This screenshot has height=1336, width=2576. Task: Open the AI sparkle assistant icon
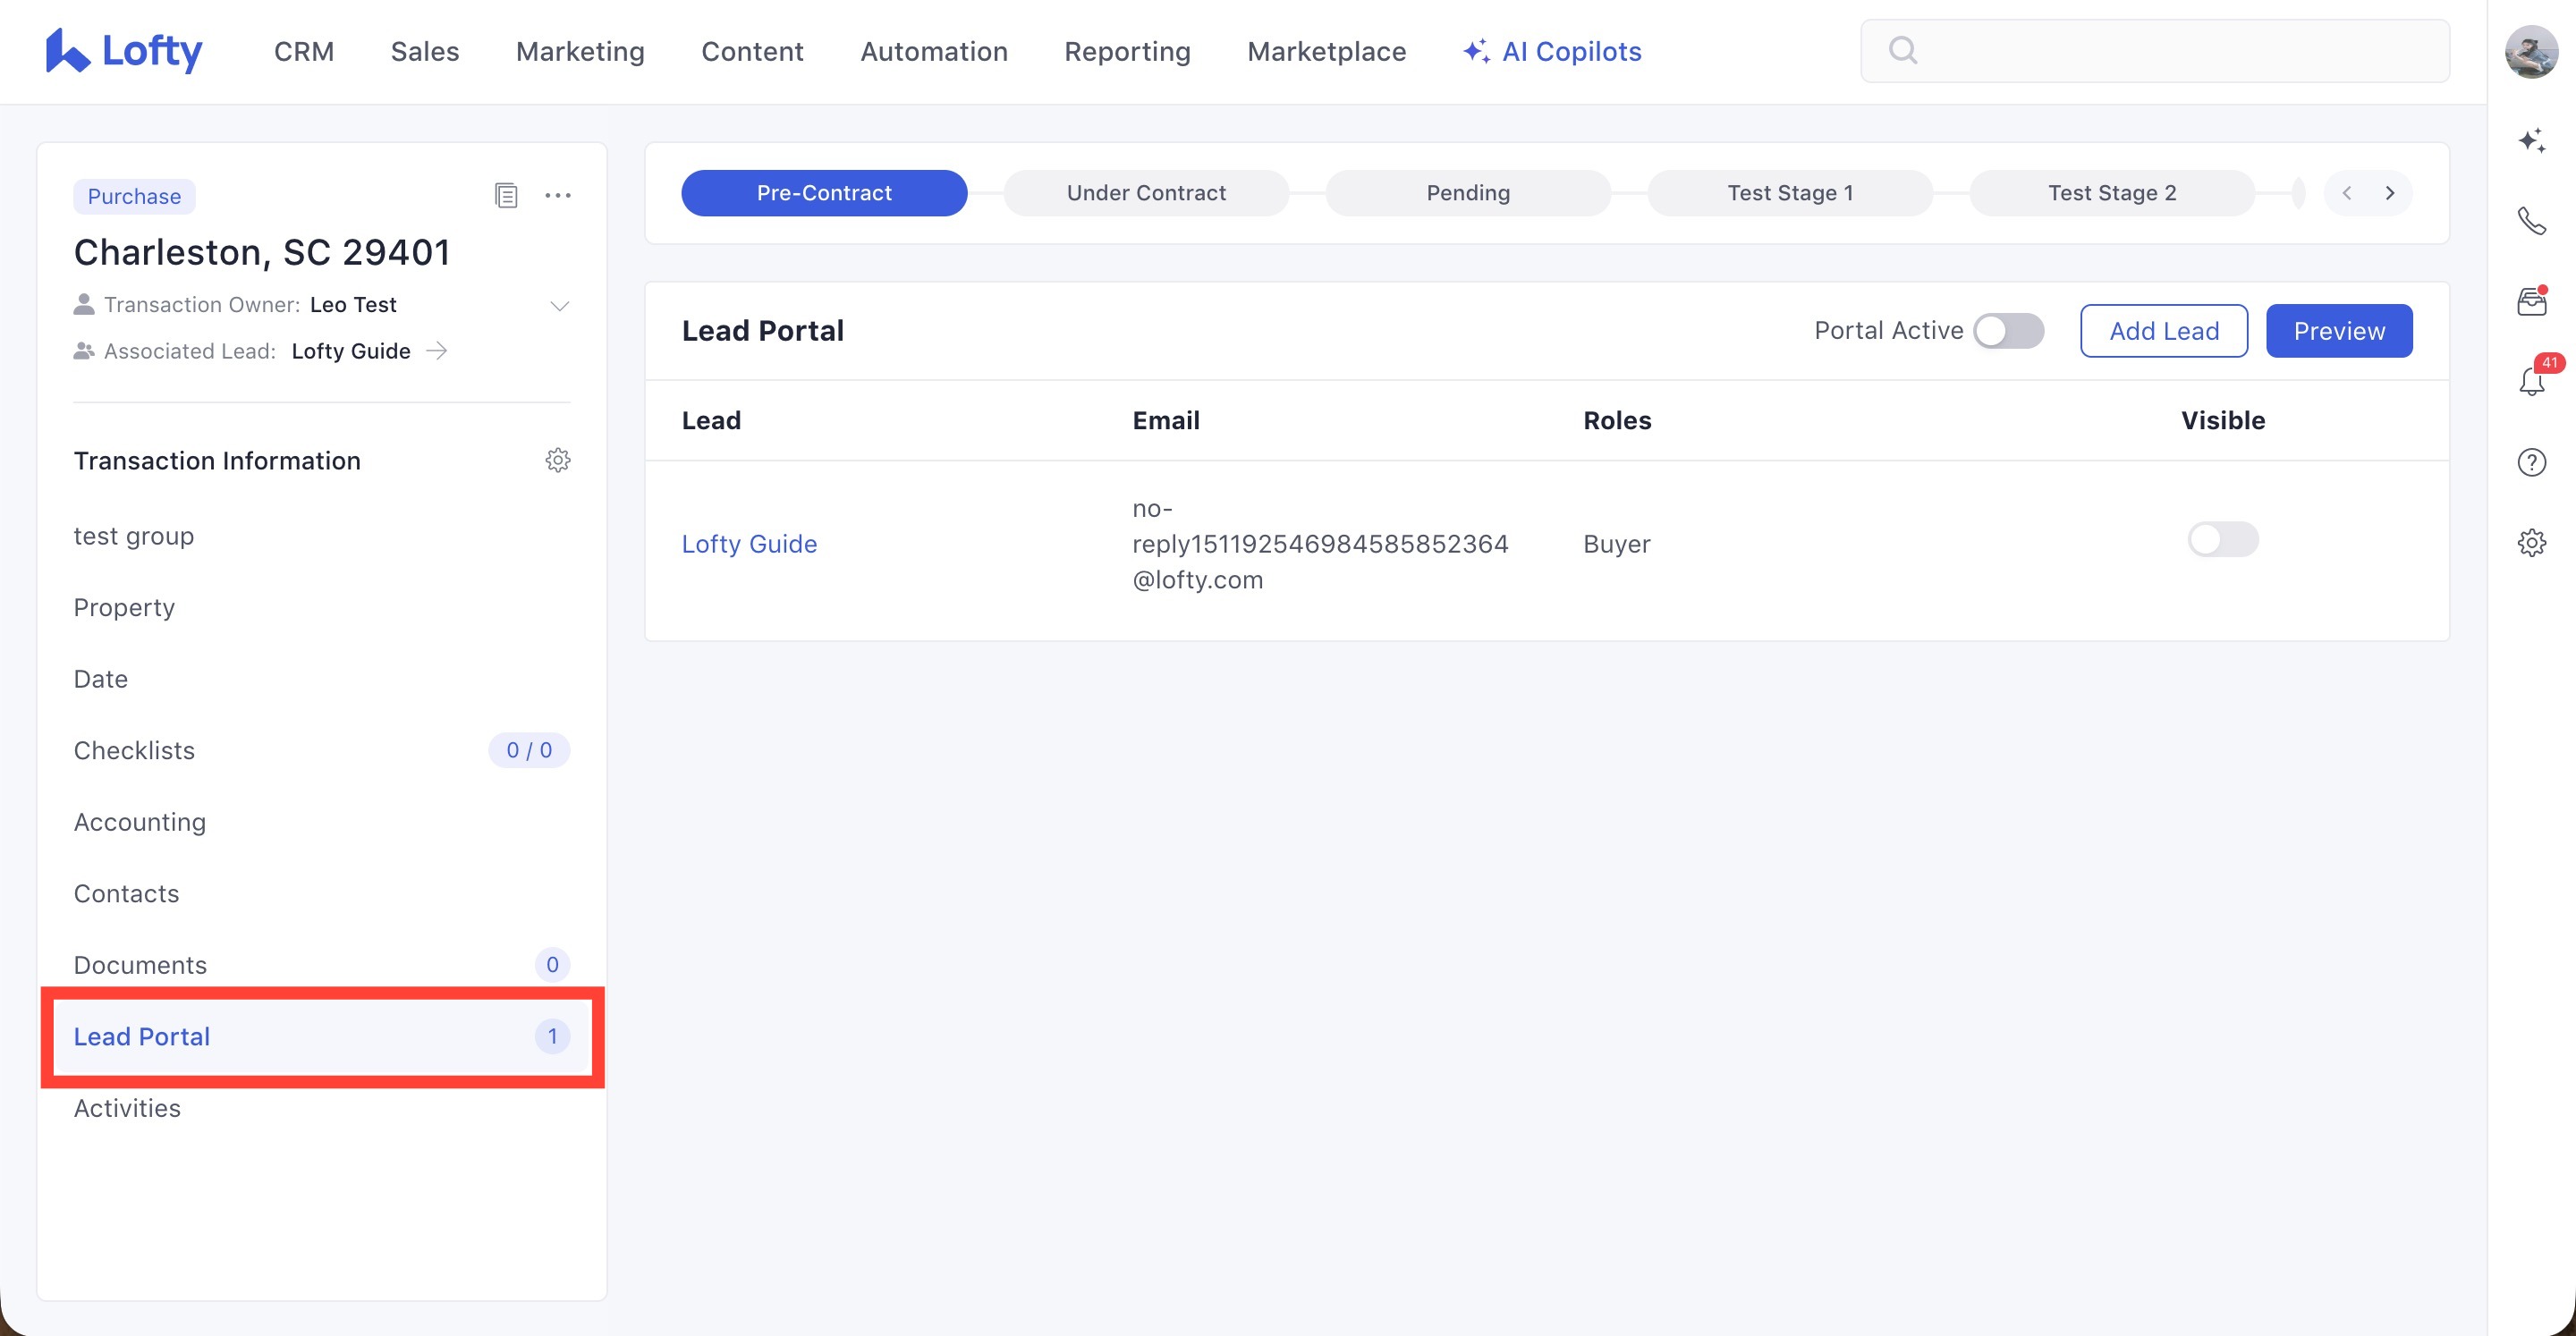click(2531, 140)
